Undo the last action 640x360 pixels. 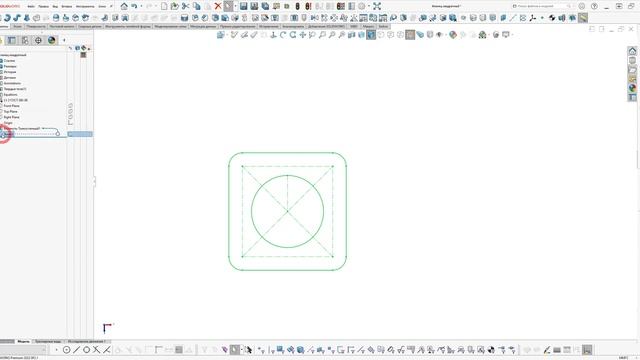click(134, 6)
